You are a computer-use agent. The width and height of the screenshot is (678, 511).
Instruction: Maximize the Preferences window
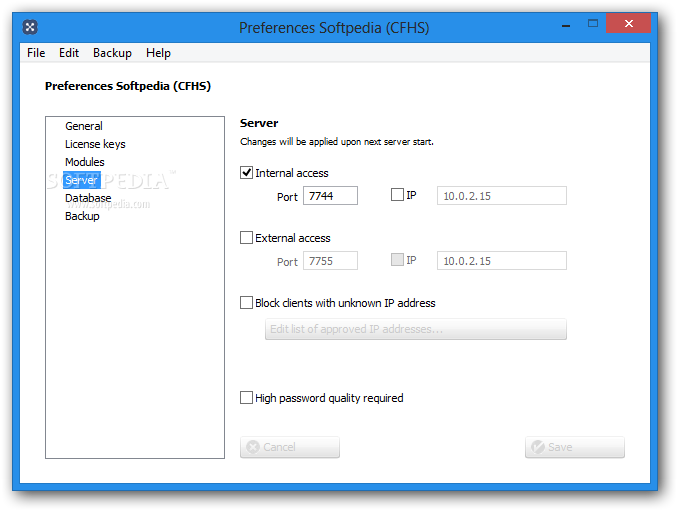[x=593, y=24]
